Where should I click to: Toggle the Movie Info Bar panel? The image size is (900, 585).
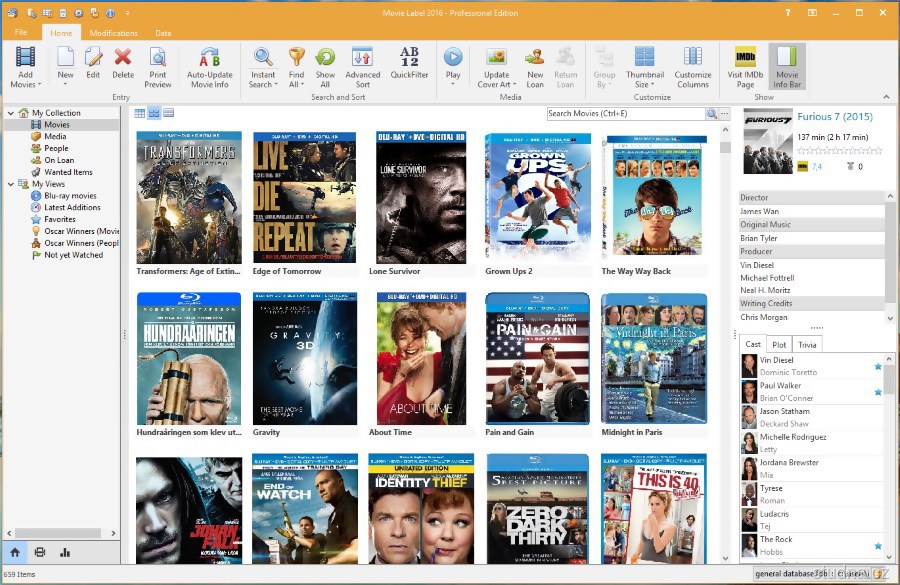pyautogui.click(x=787, y=58)
